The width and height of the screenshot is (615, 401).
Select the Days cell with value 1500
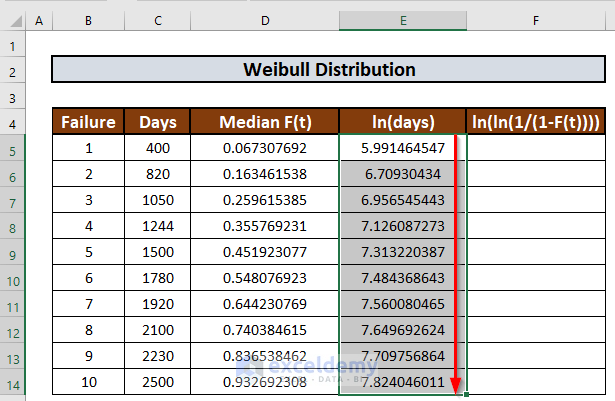click(x=158, y=253)
